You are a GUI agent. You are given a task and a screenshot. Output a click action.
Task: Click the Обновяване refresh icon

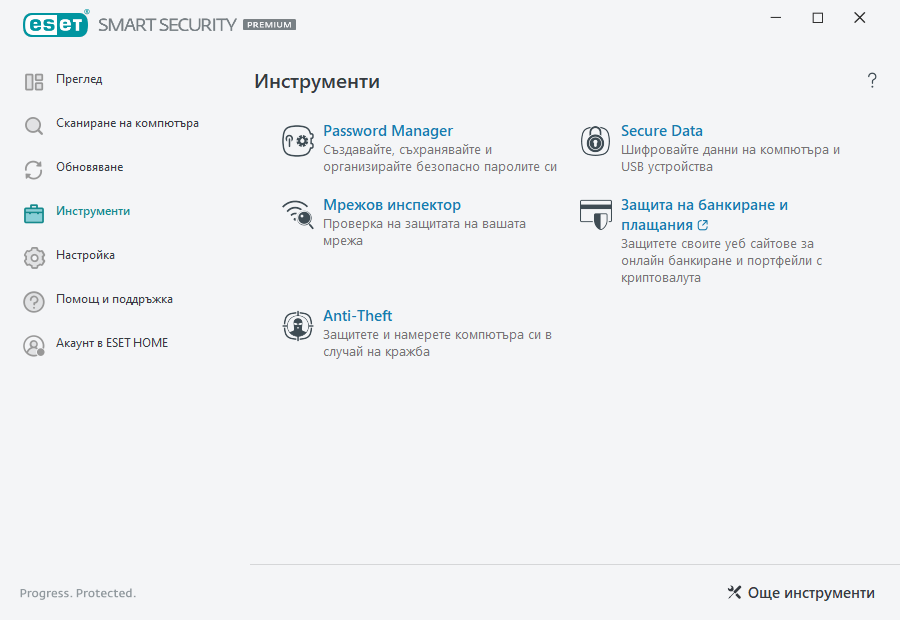pos(33,168)
